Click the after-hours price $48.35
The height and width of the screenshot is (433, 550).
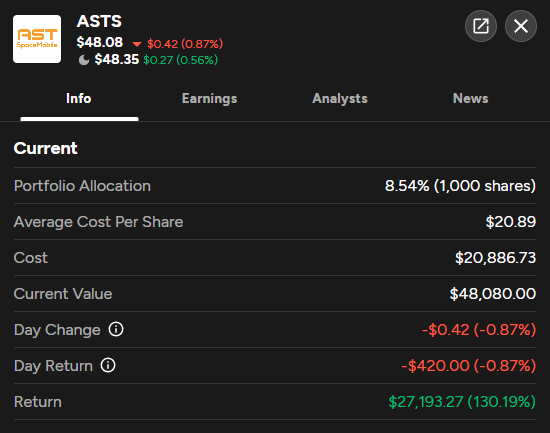pos(117,59)
